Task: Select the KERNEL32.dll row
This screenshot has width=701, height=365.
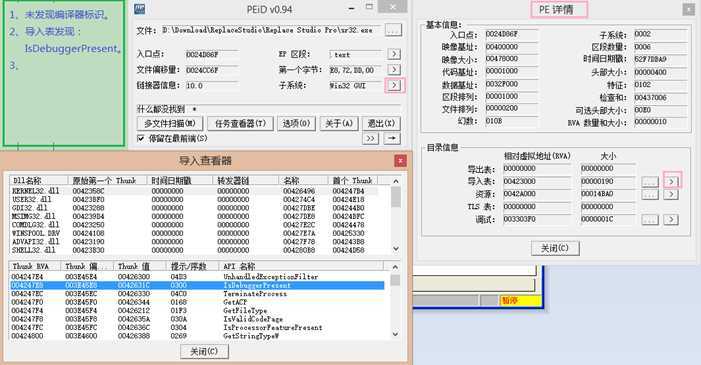Action: 195,191
